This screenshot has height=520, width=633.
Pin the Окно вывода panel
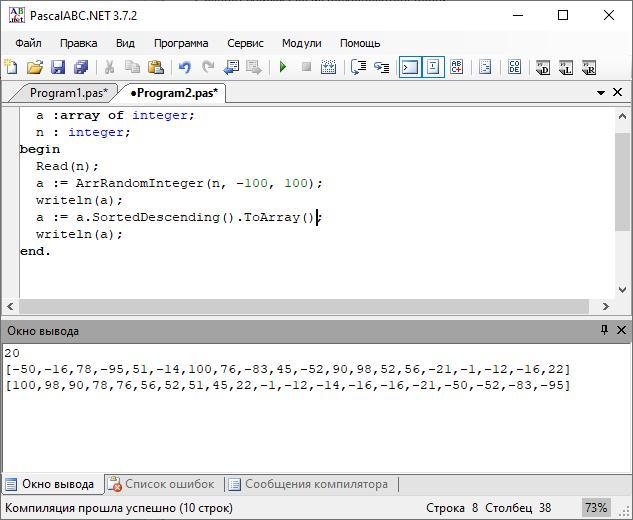(x=604, y=330)
